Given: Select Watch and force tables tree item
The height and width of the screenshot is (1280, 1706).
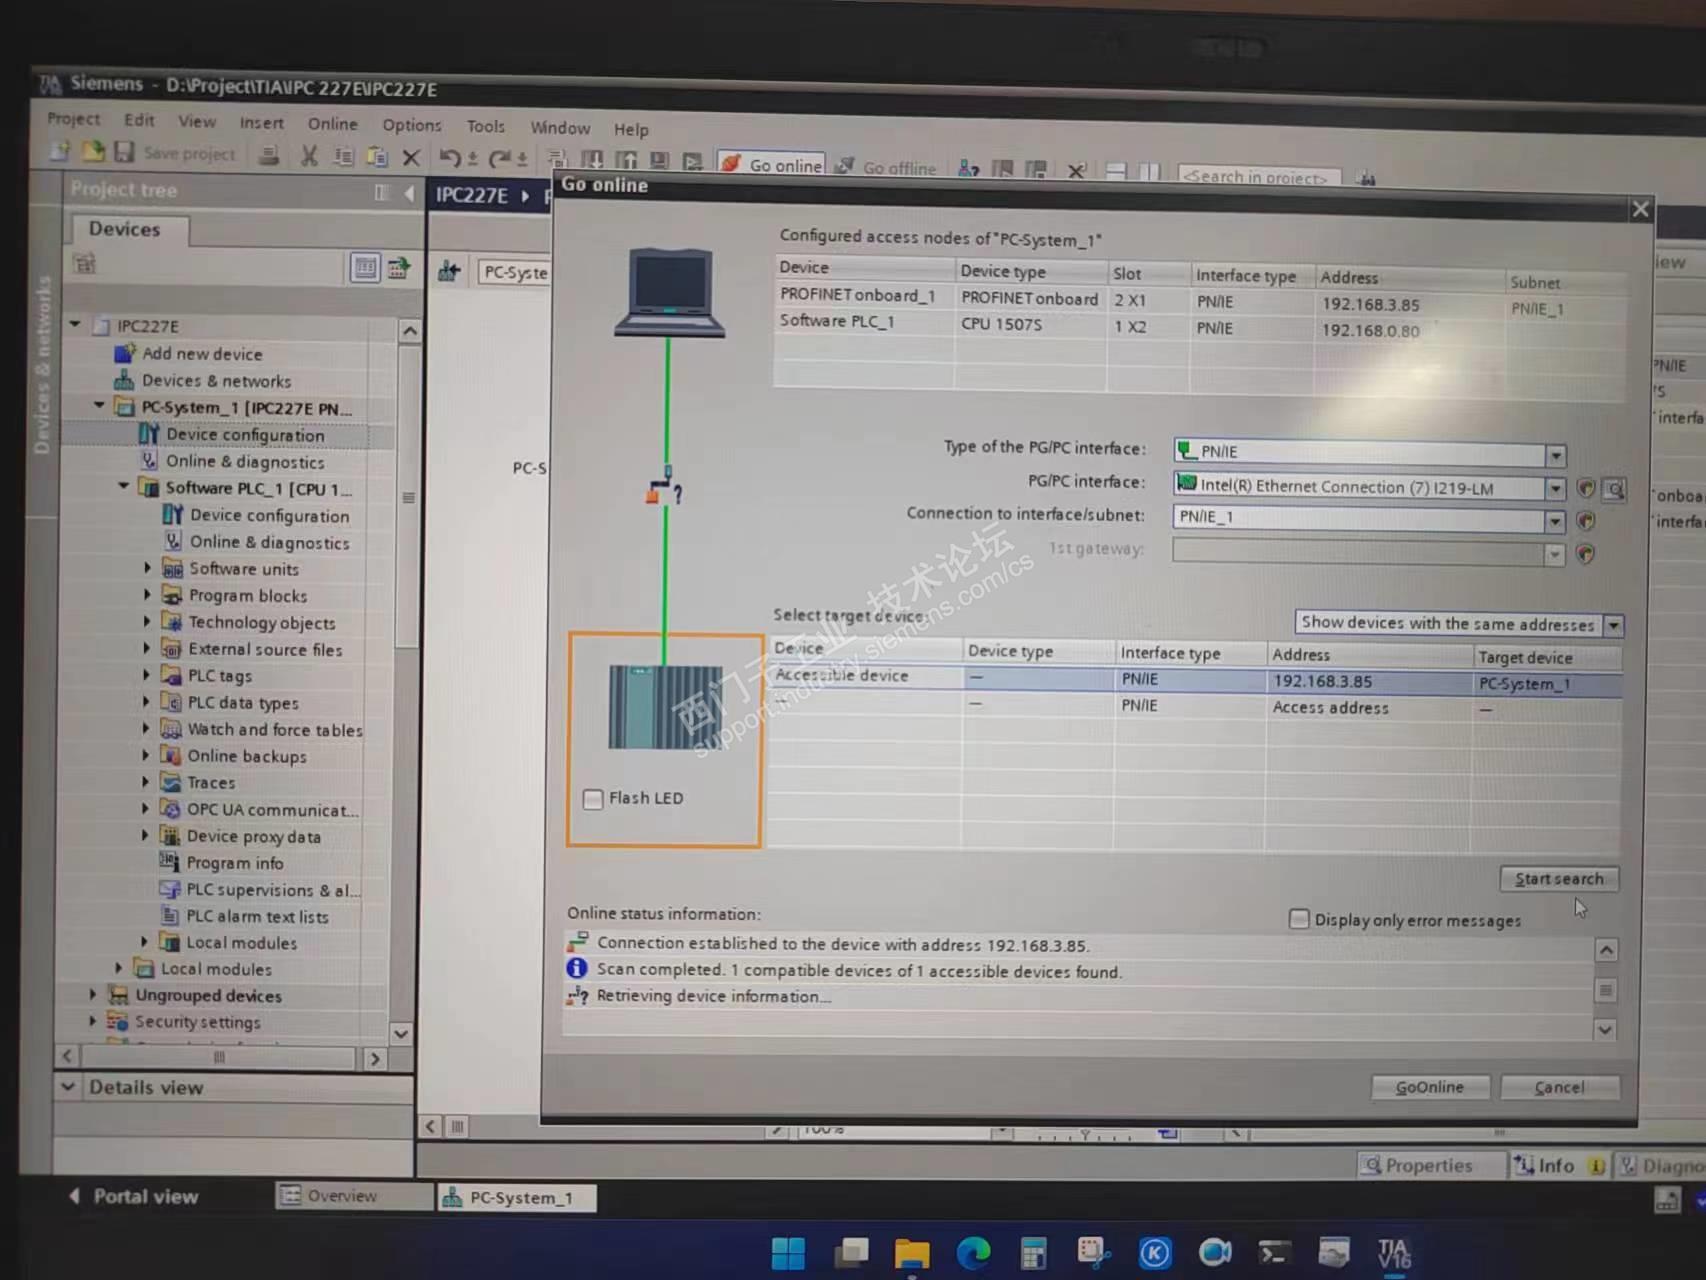Looking at the screenshot, I should [275, 730].
